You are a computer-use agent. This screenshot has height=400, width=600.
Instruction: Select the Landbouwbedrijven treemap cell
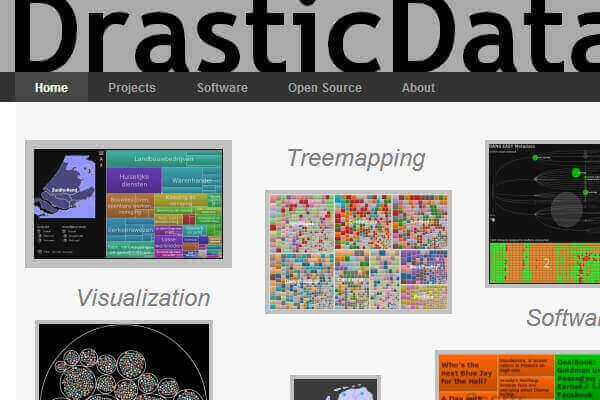(164, 158)
